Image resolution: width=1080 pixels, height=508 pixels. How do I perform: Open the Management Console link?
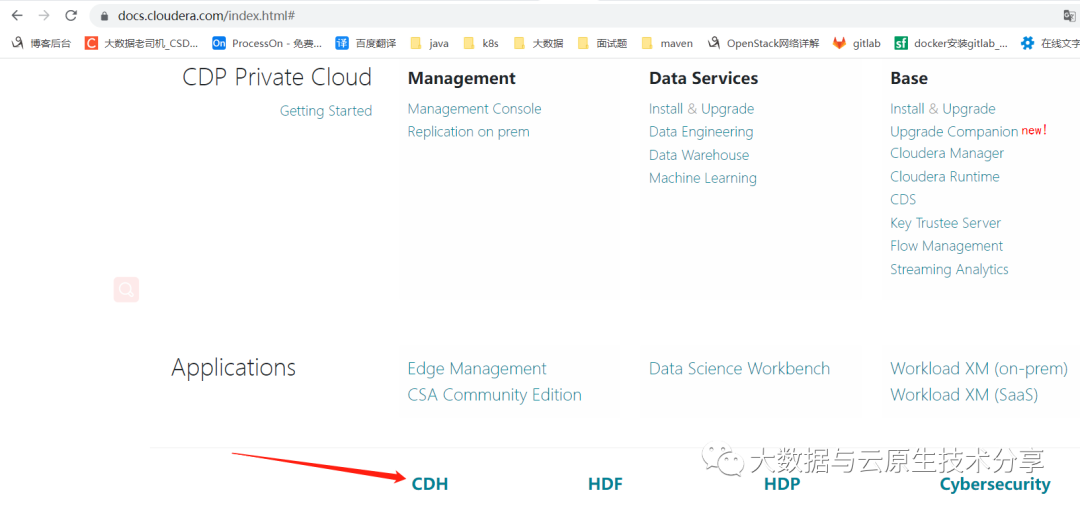click(474, 109)
